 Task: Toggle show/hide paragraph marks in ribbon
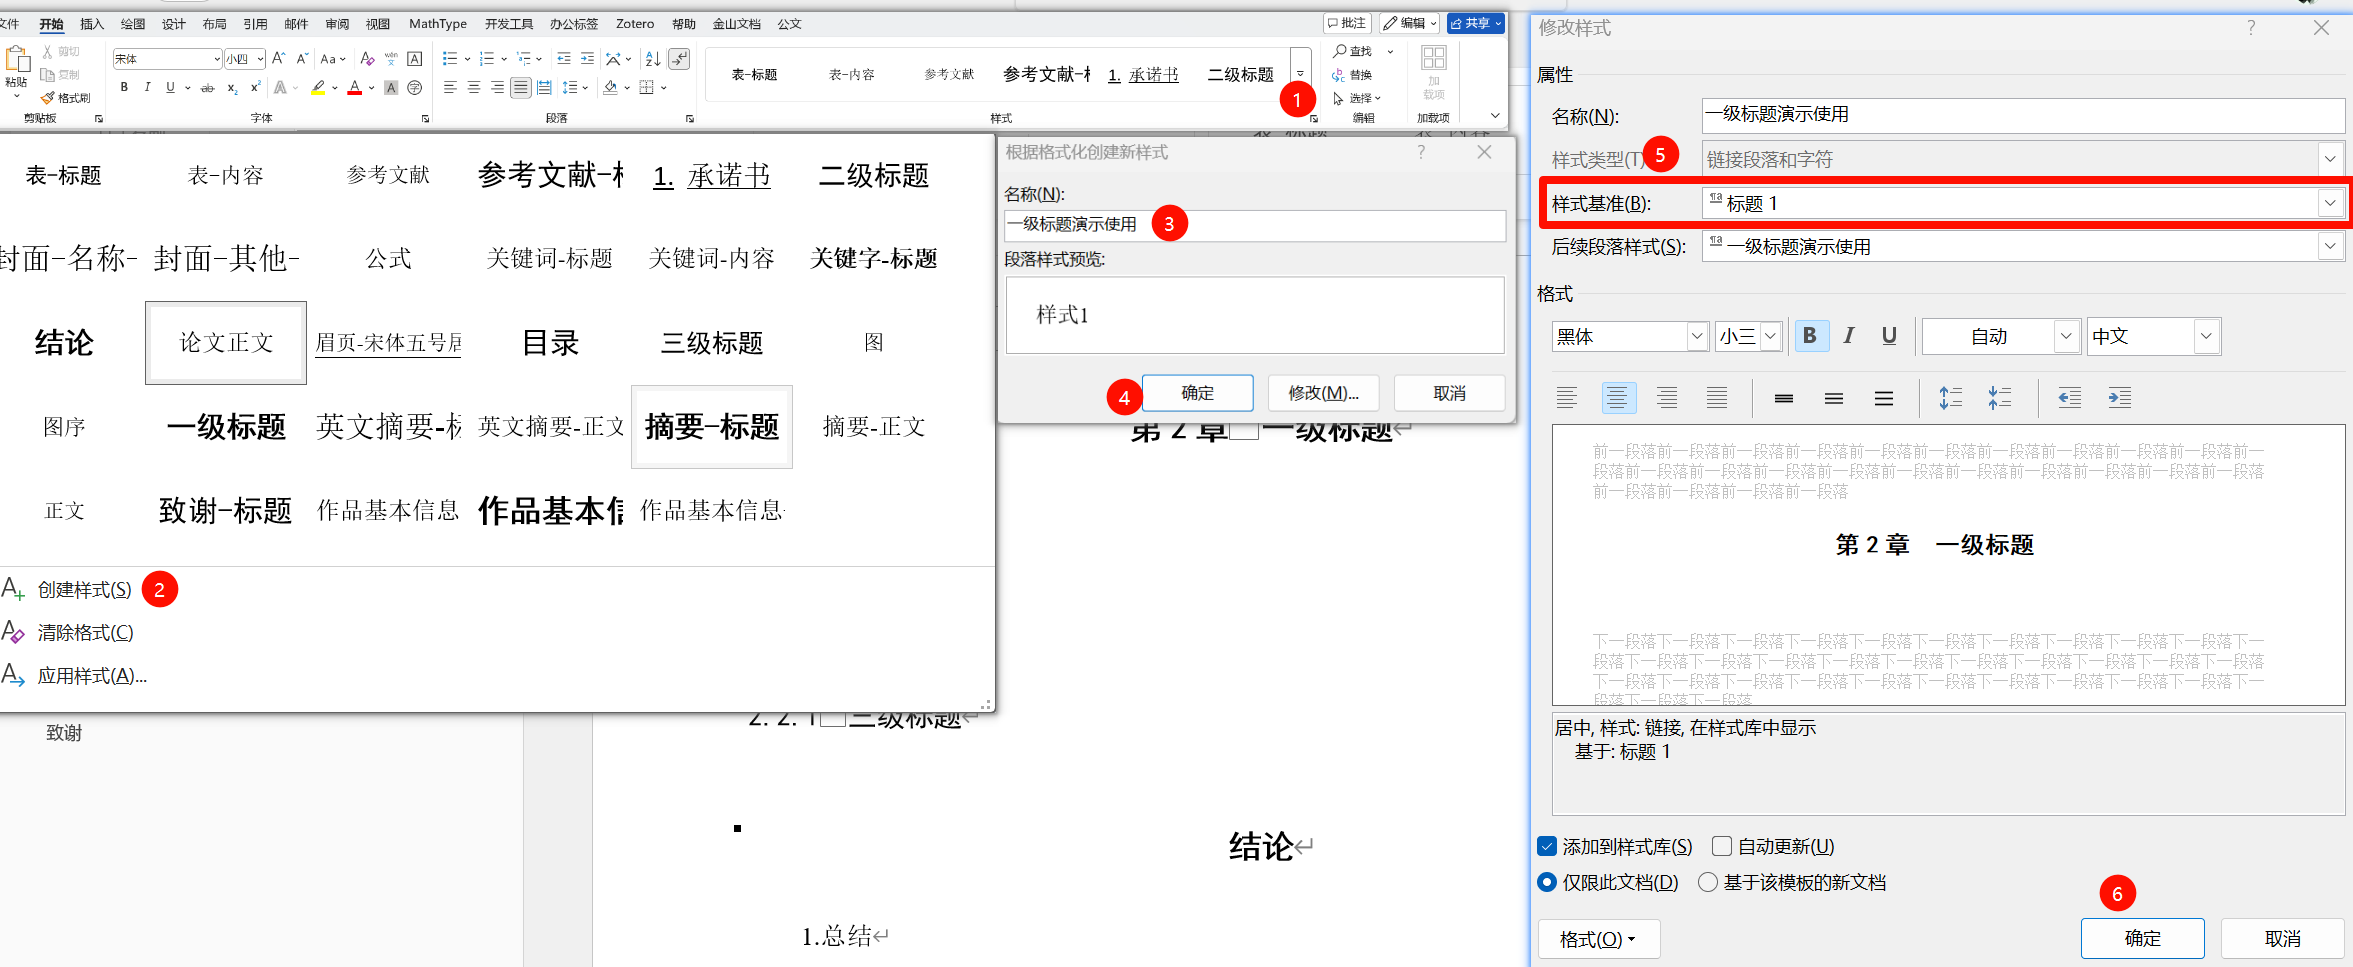679,59
